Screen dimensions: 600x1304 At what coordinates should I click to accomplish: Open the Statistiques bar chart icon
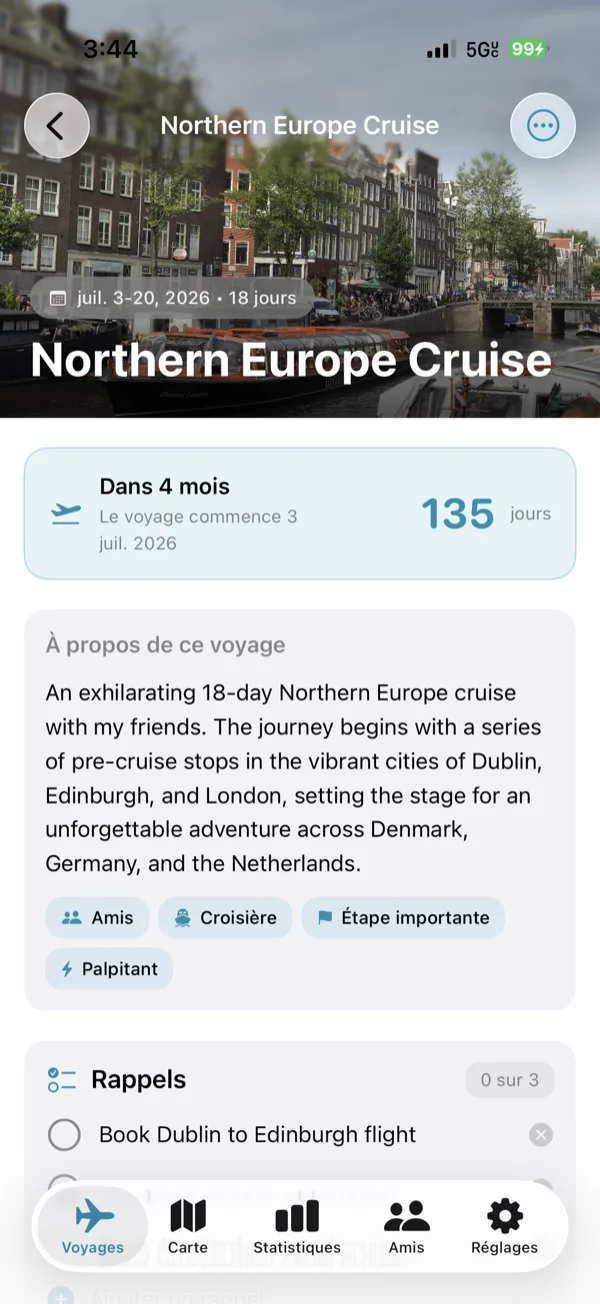(298, 1216)
